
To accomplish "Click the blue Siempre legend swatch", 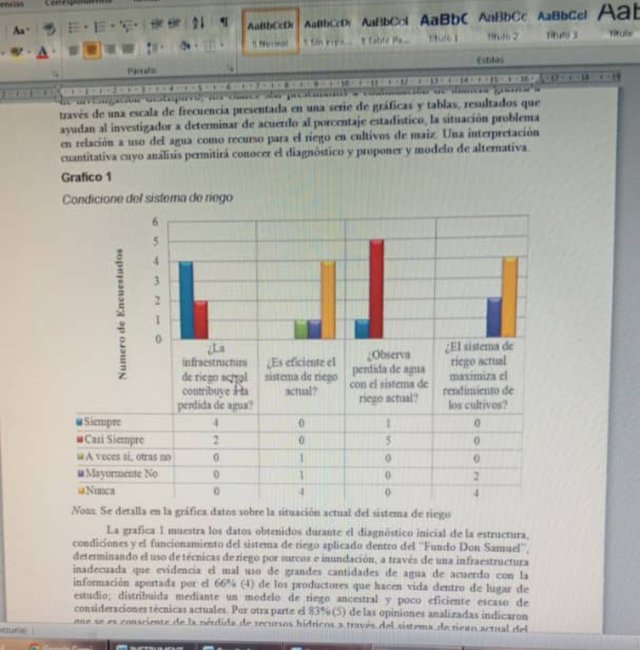I will coord(79,422).
